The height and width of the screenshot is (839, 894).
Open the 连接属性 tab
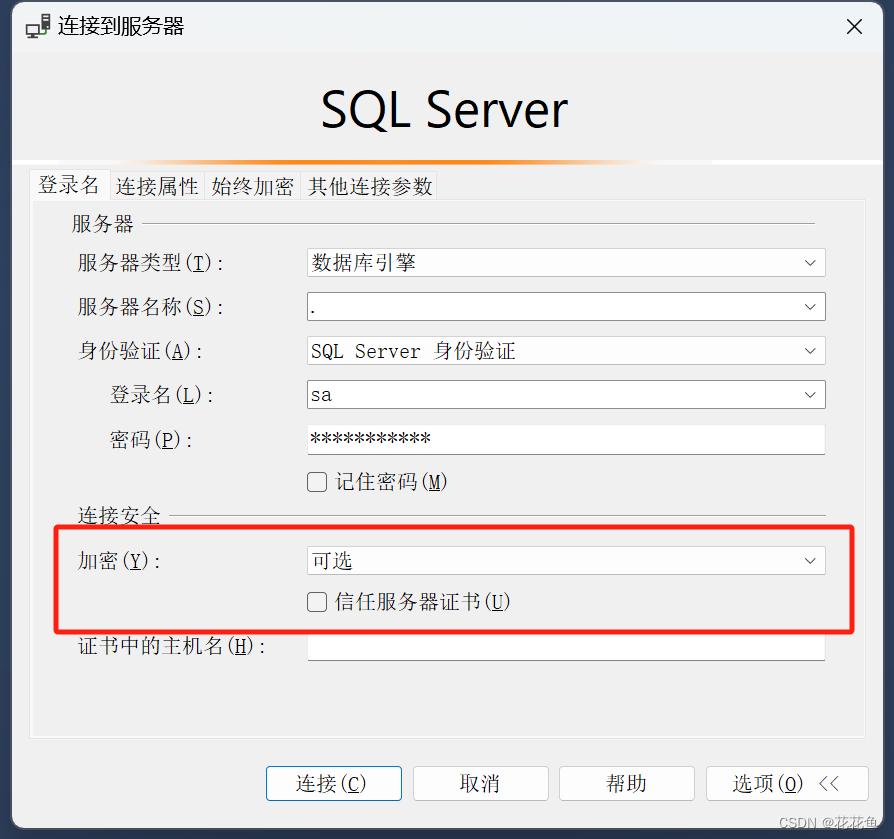pyautogui.click(x=157, y=186)
